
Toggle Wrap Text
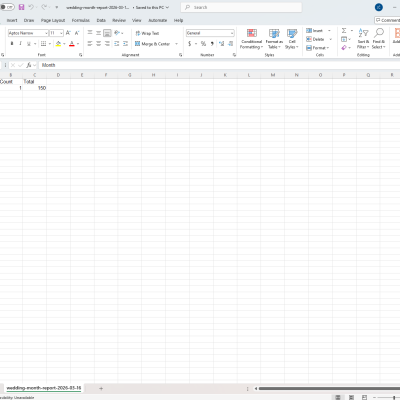pyautogui.click(x=147, y=33)
